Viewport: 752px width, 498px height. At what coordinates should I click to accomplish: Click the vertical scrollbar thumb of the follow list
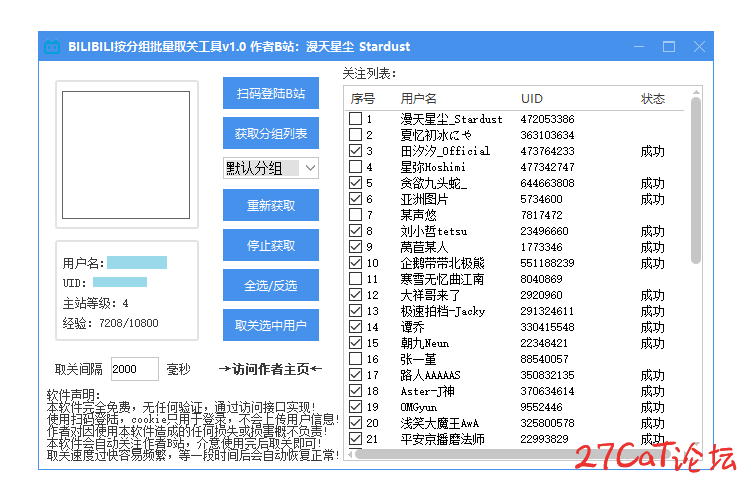point(696,180)
